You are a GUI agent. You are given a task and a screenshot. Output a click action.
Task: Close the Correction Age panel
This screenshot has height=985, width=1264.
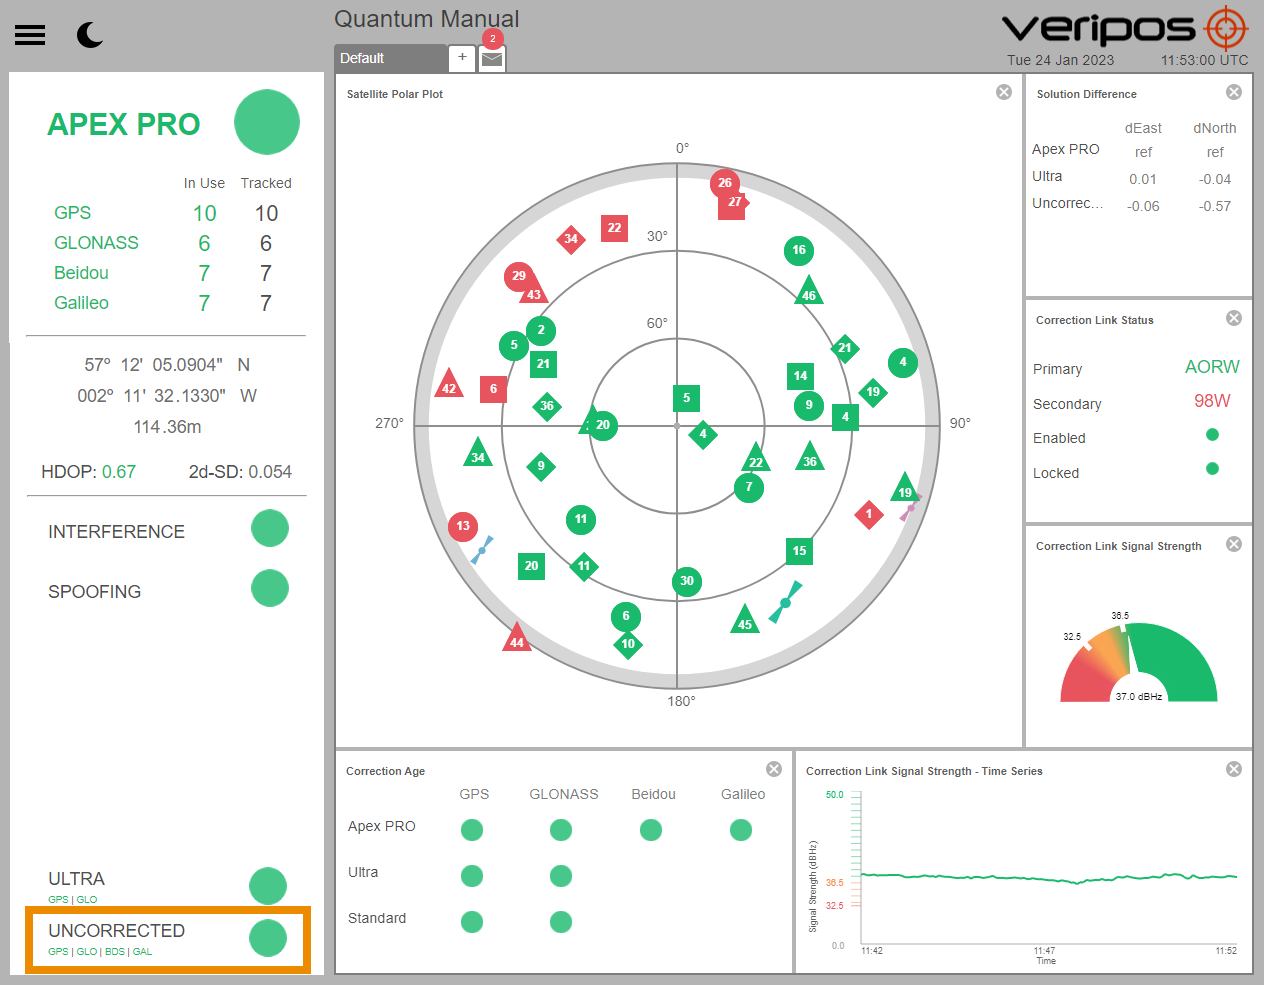click(774, 769)
